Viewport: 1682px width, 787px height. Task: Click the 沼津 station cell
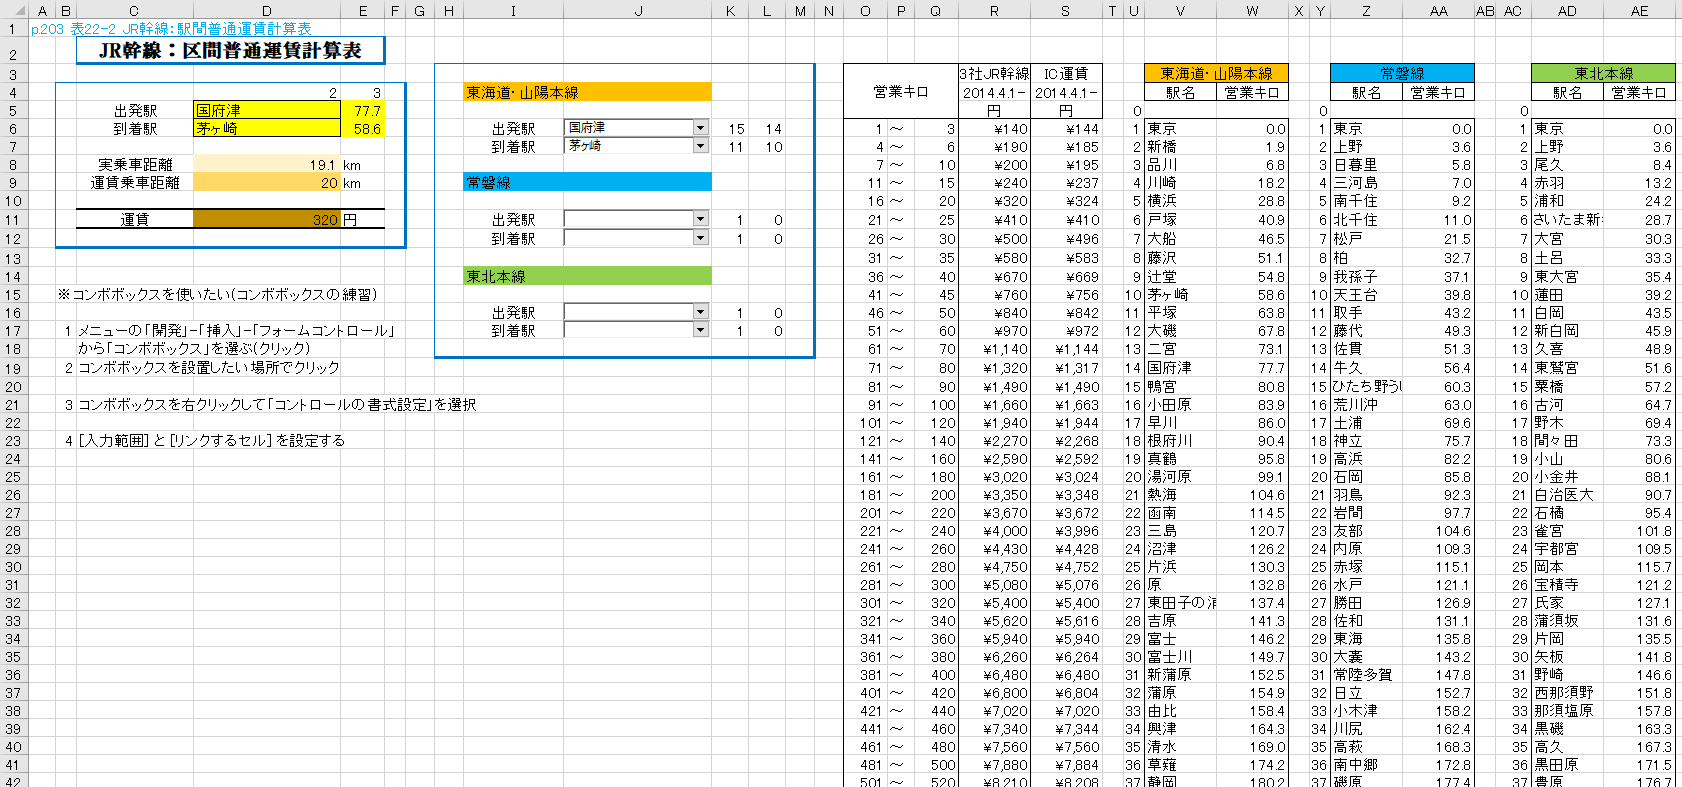click(x=1180, y=549)
